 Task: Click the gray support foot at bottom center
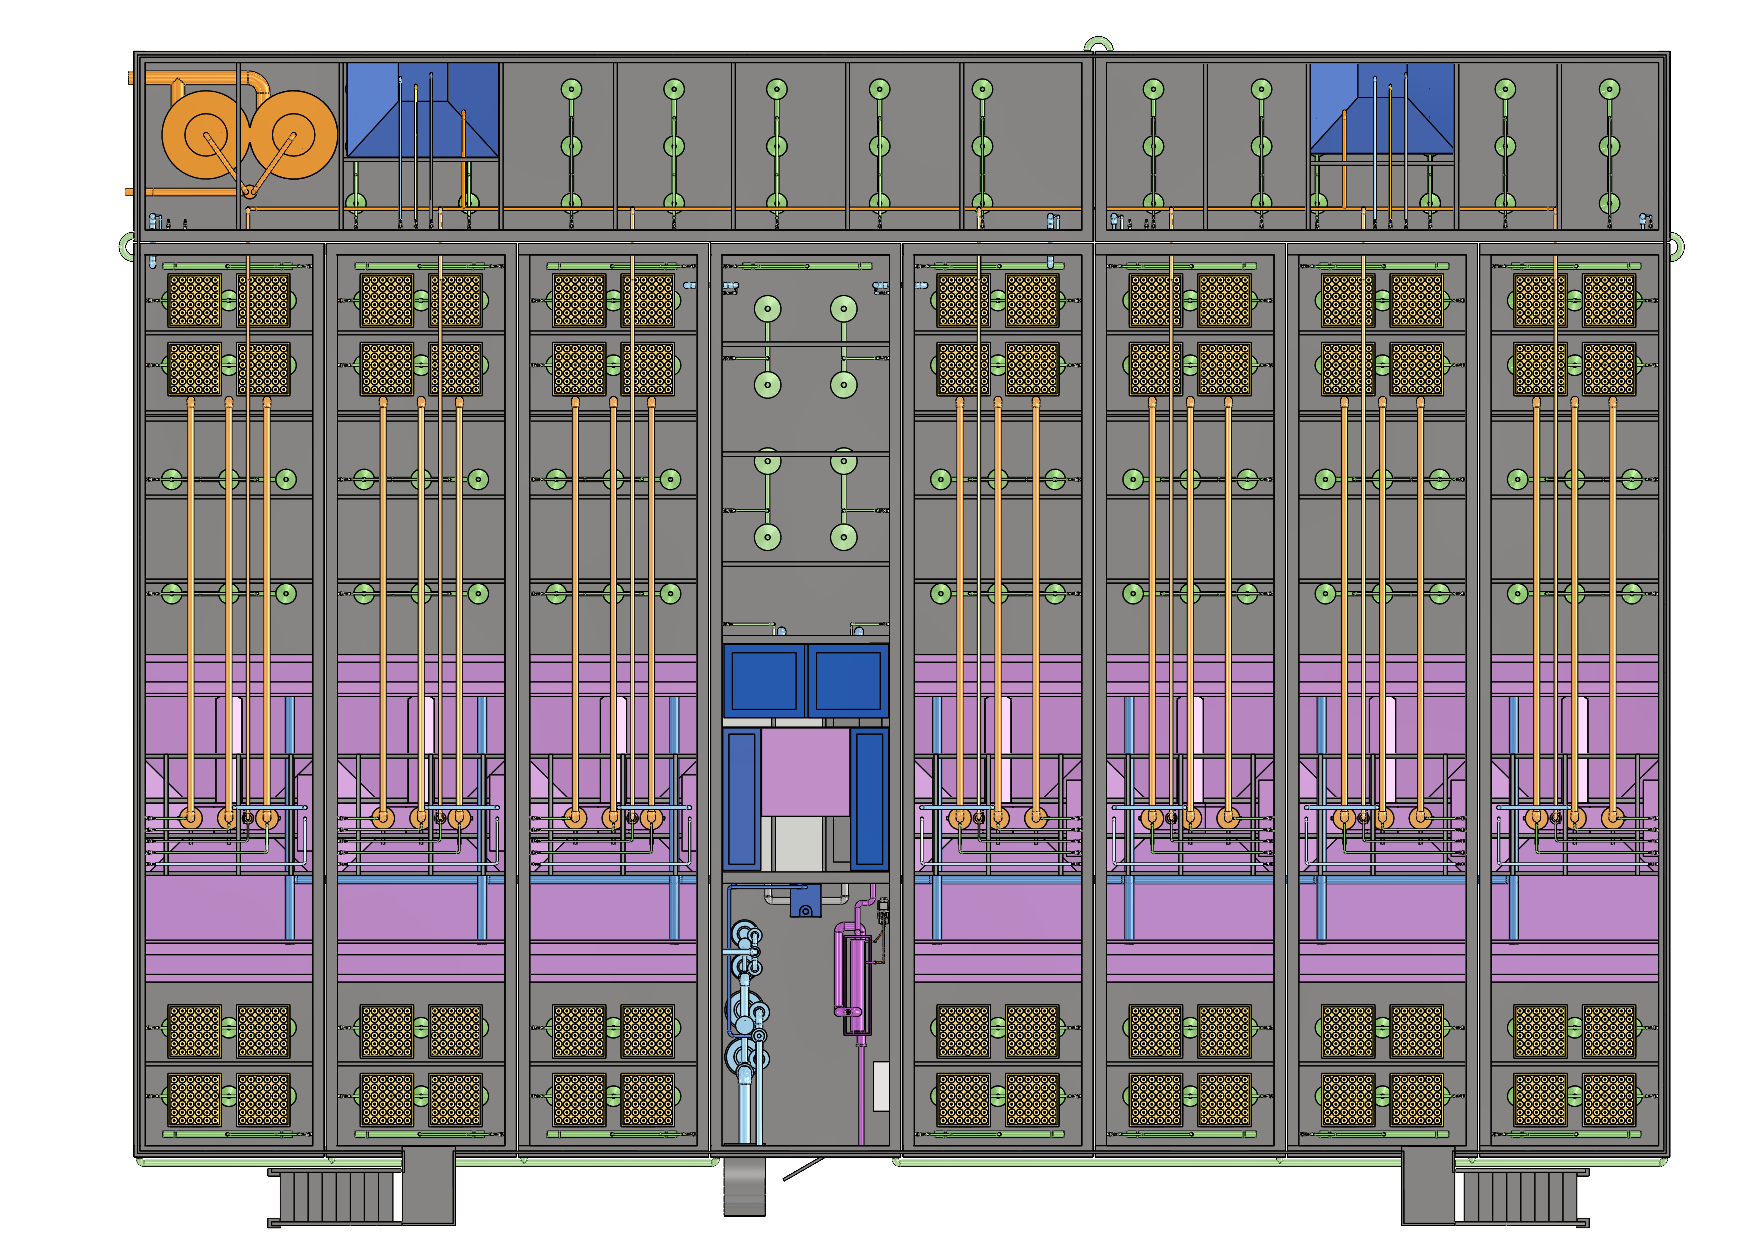(x=744, y=1186)
